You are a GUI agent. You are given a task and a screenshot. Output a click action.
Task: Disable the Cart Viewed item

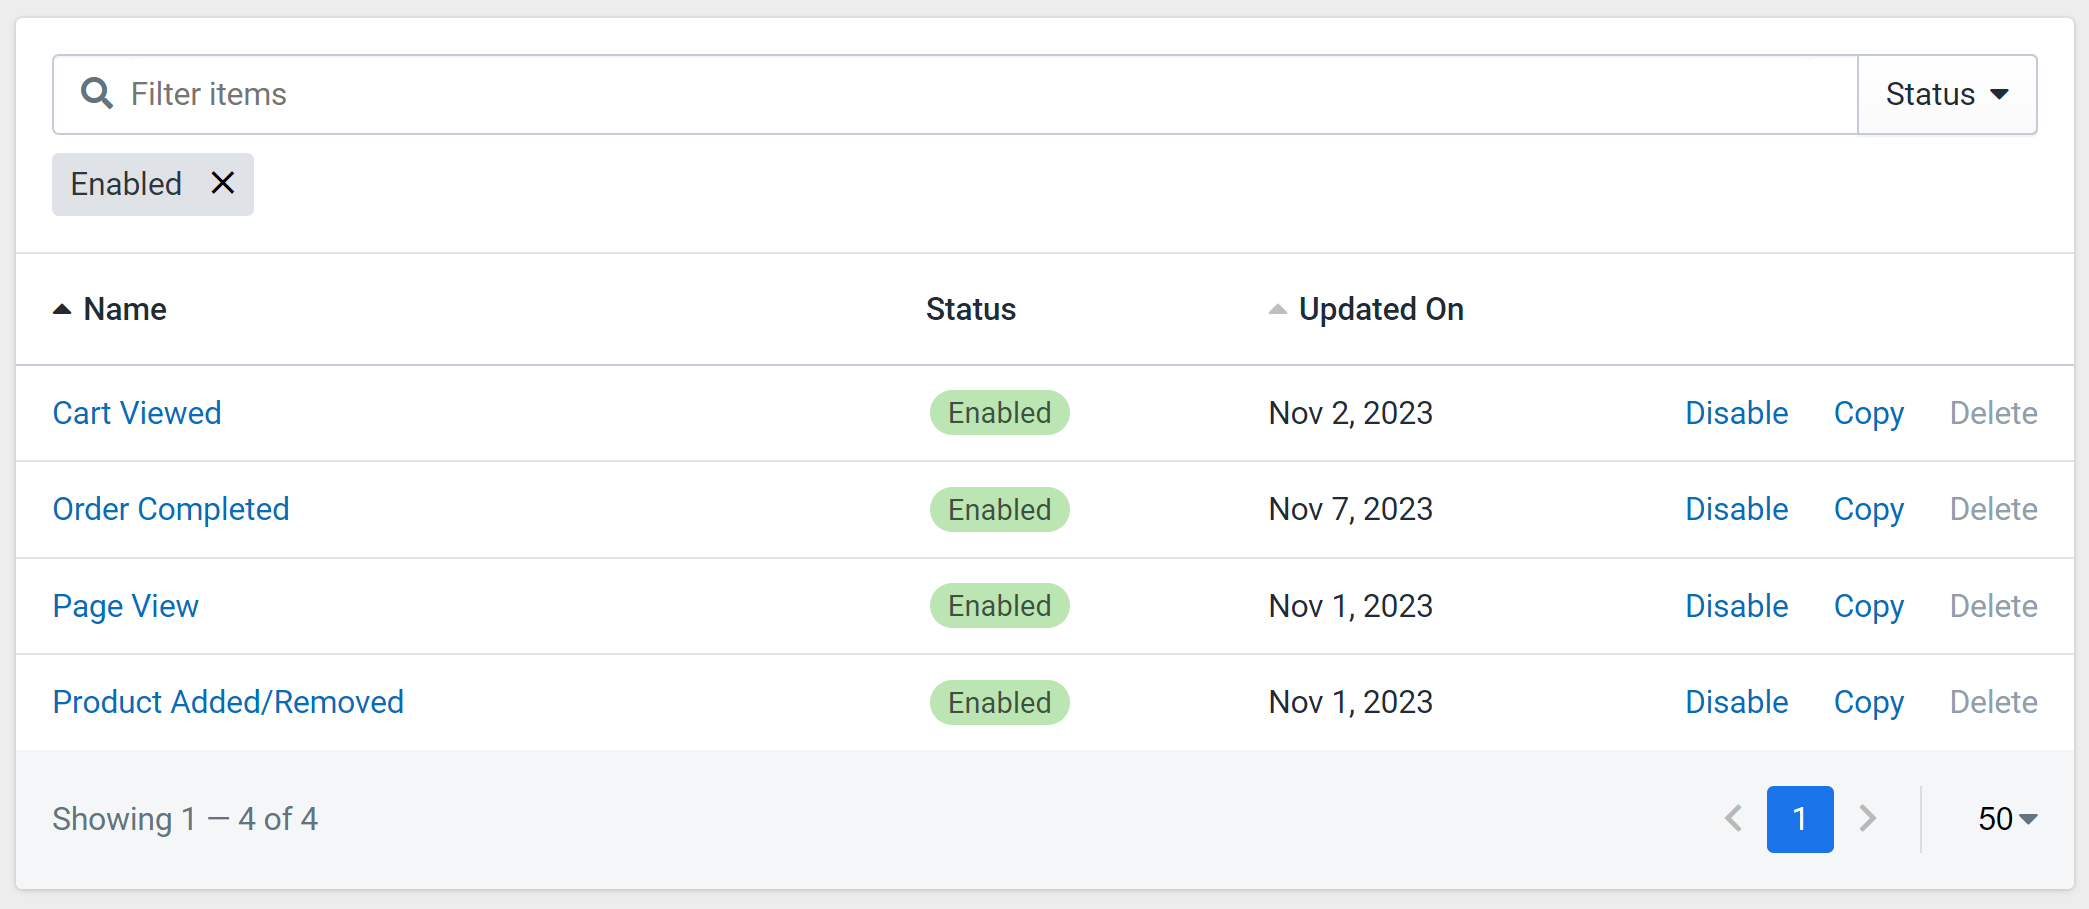coord(1736,413)
